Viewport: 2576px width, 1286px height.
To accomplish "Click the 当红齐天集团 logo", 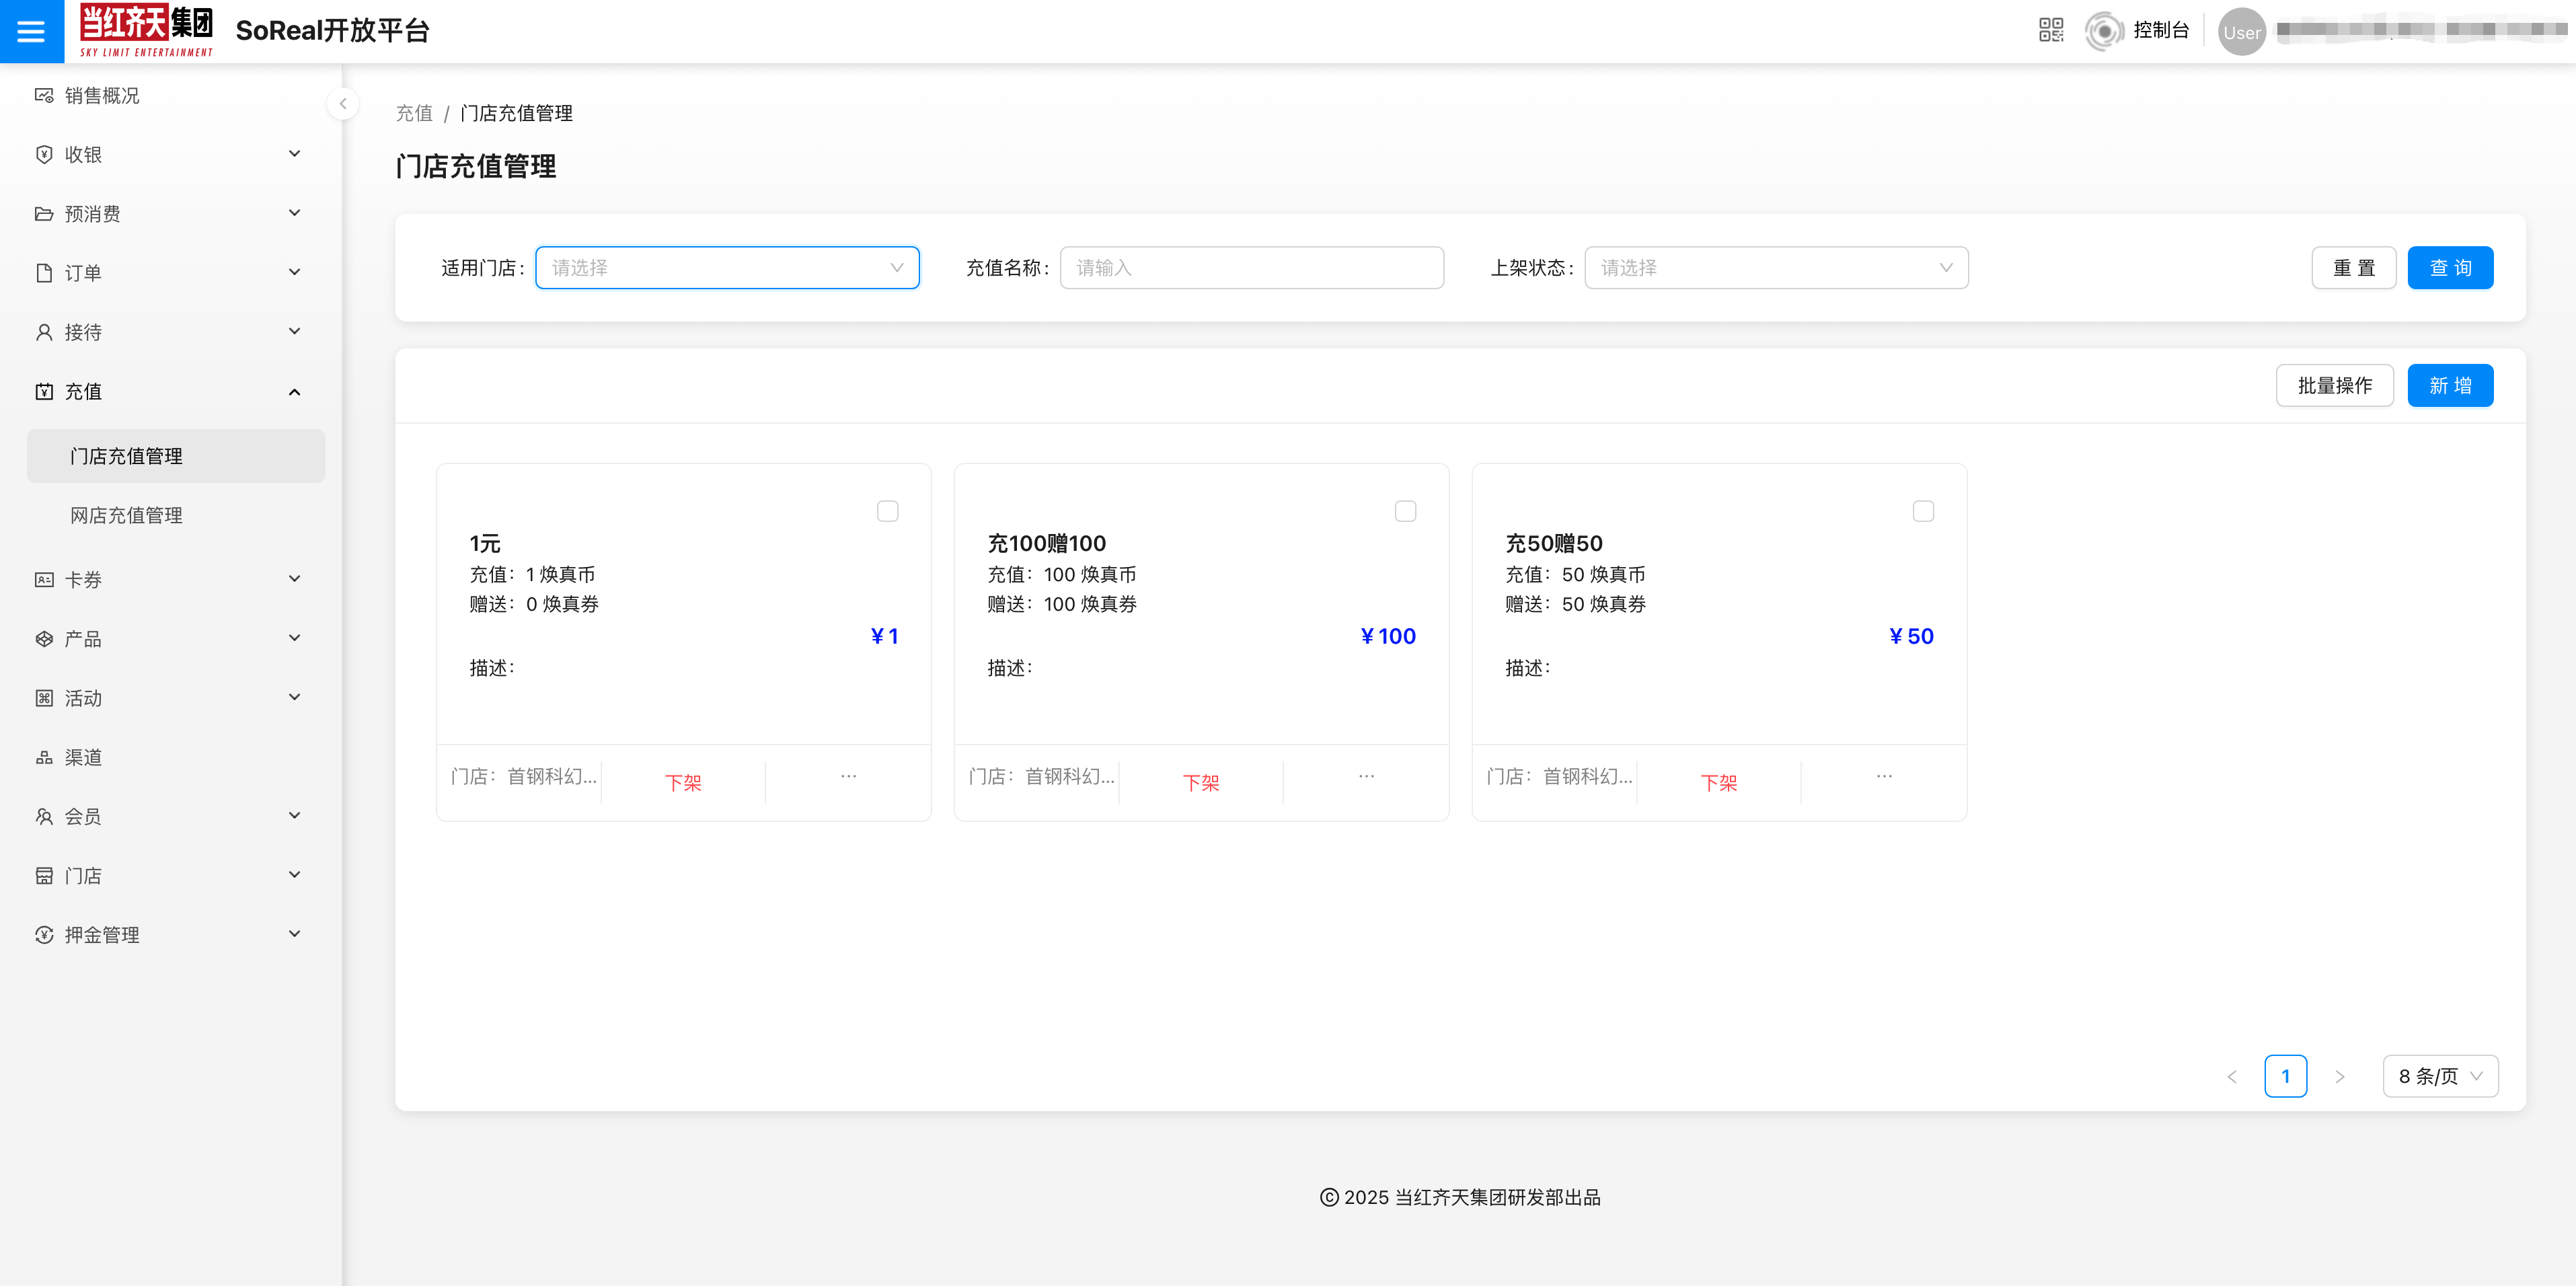I will (146, 31).
